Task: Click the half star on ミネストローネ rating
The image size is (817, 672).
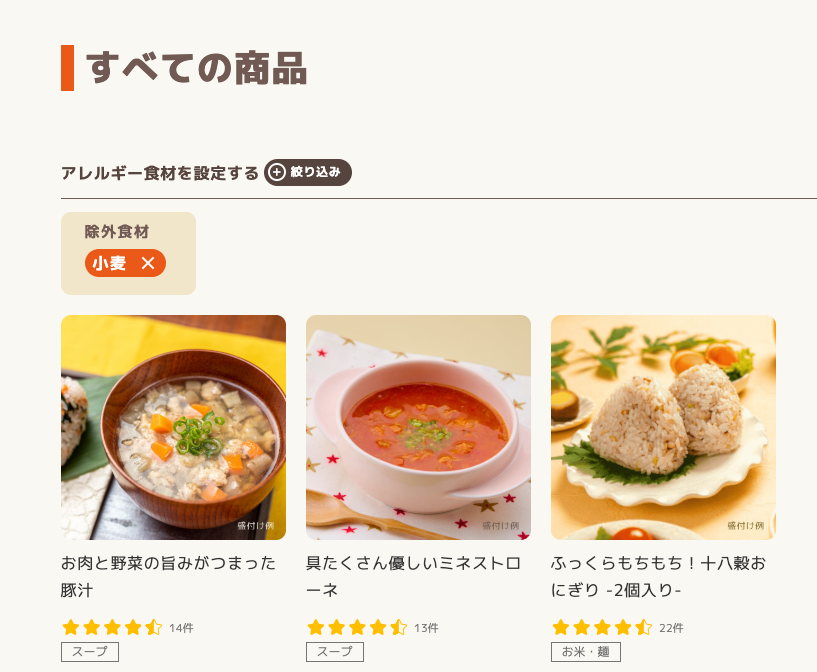Action: pos(398,628)
